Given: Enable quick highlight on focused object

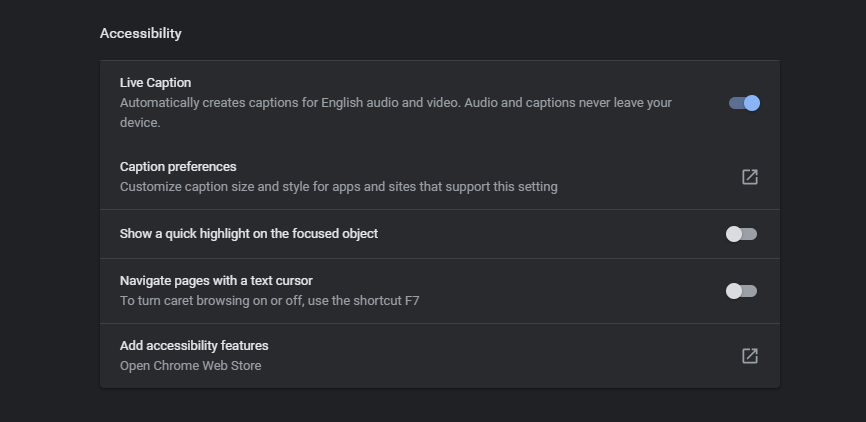Looking at the screenshot, I should 741,234.
